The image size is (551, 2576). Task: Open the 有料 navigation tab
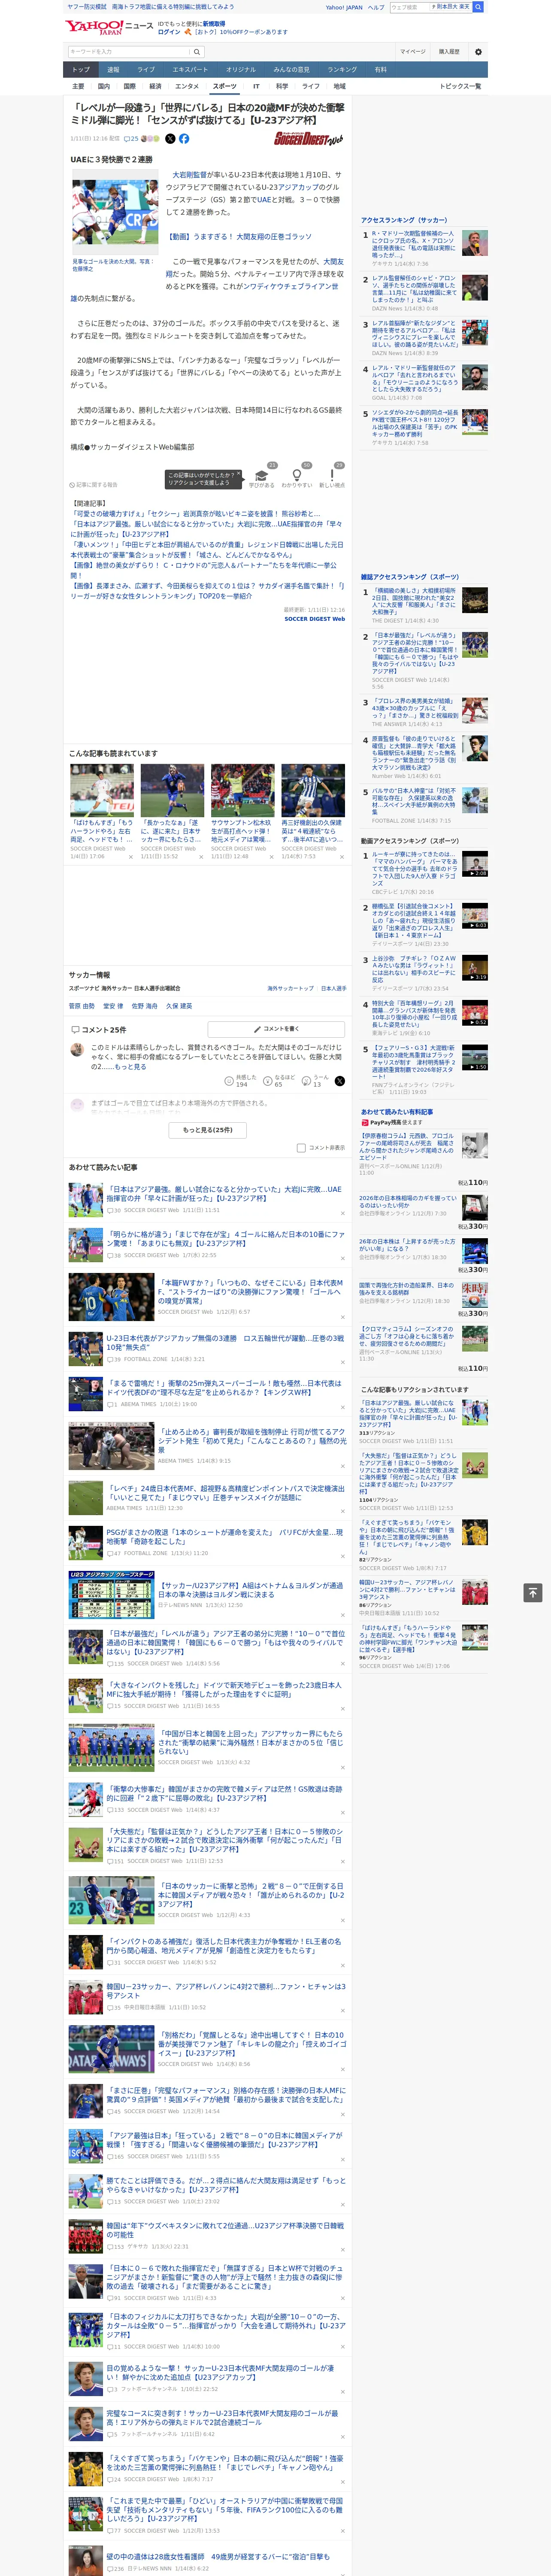click(380, 70)
